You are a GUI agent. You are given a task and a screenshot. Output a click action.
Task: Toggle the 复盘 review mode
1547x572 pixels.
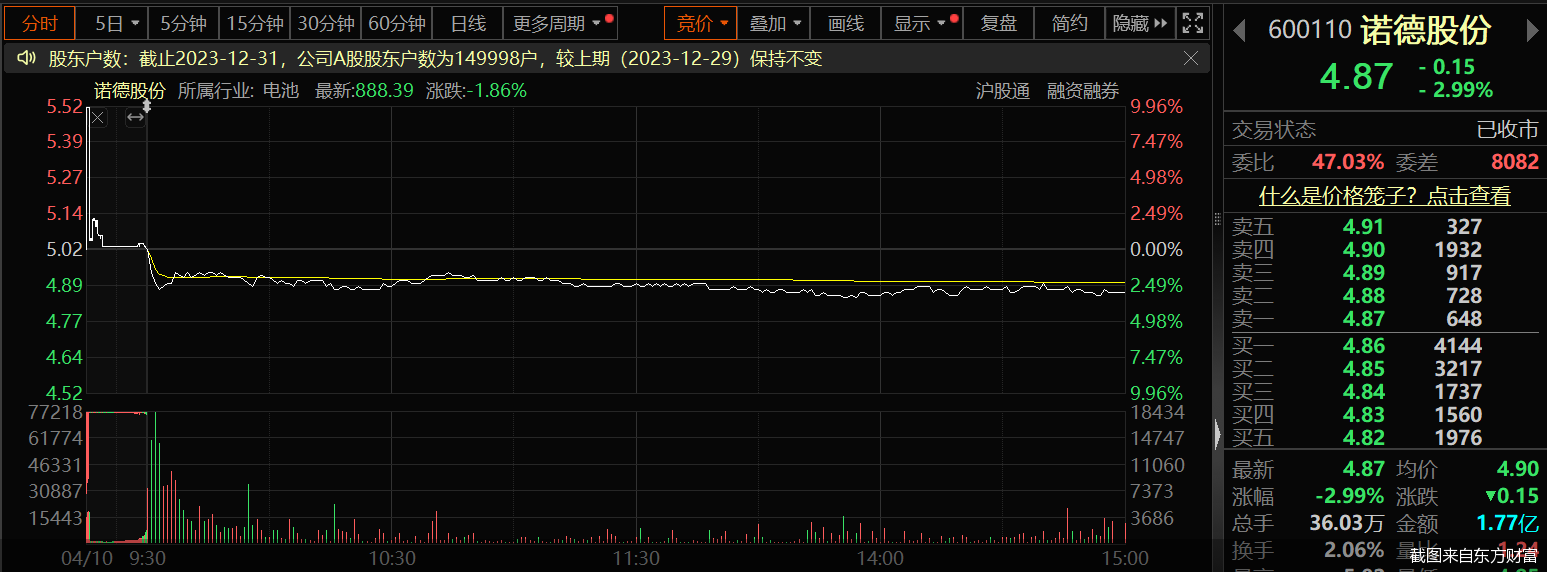tap(998, 23)
